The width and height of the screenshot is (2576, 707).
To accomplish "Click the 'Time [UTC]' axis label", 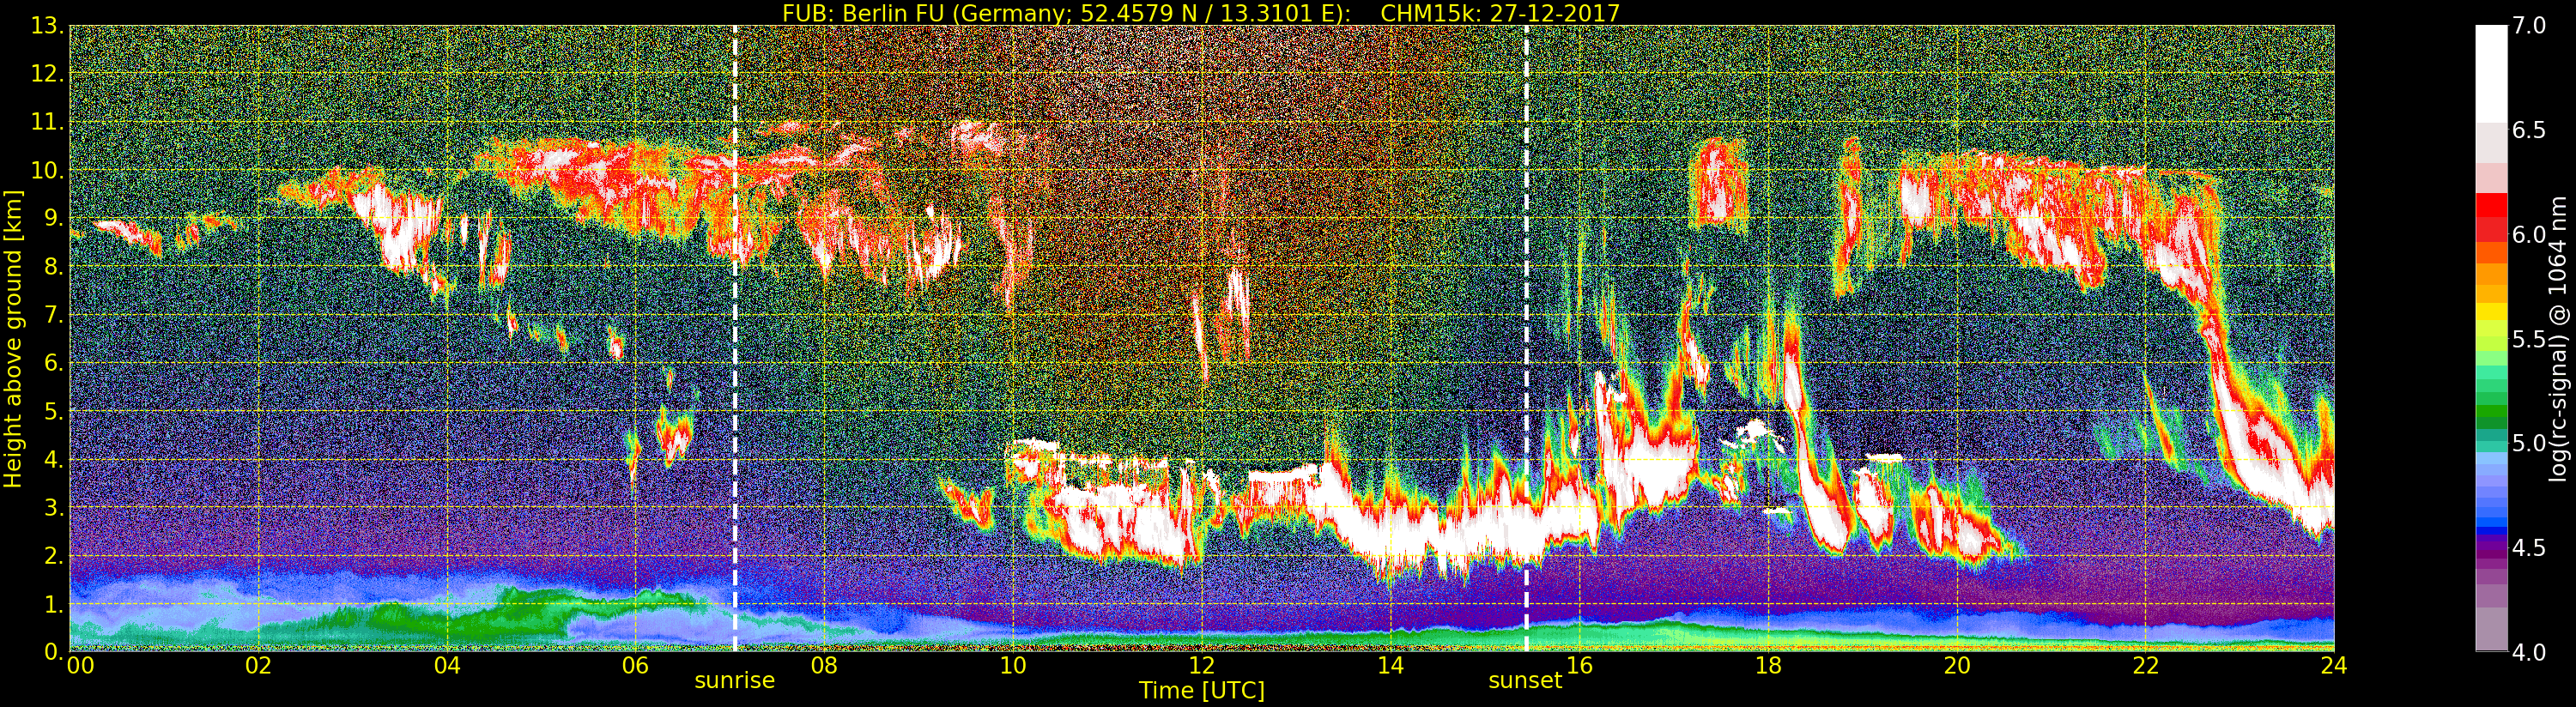I will (1201, 690).
